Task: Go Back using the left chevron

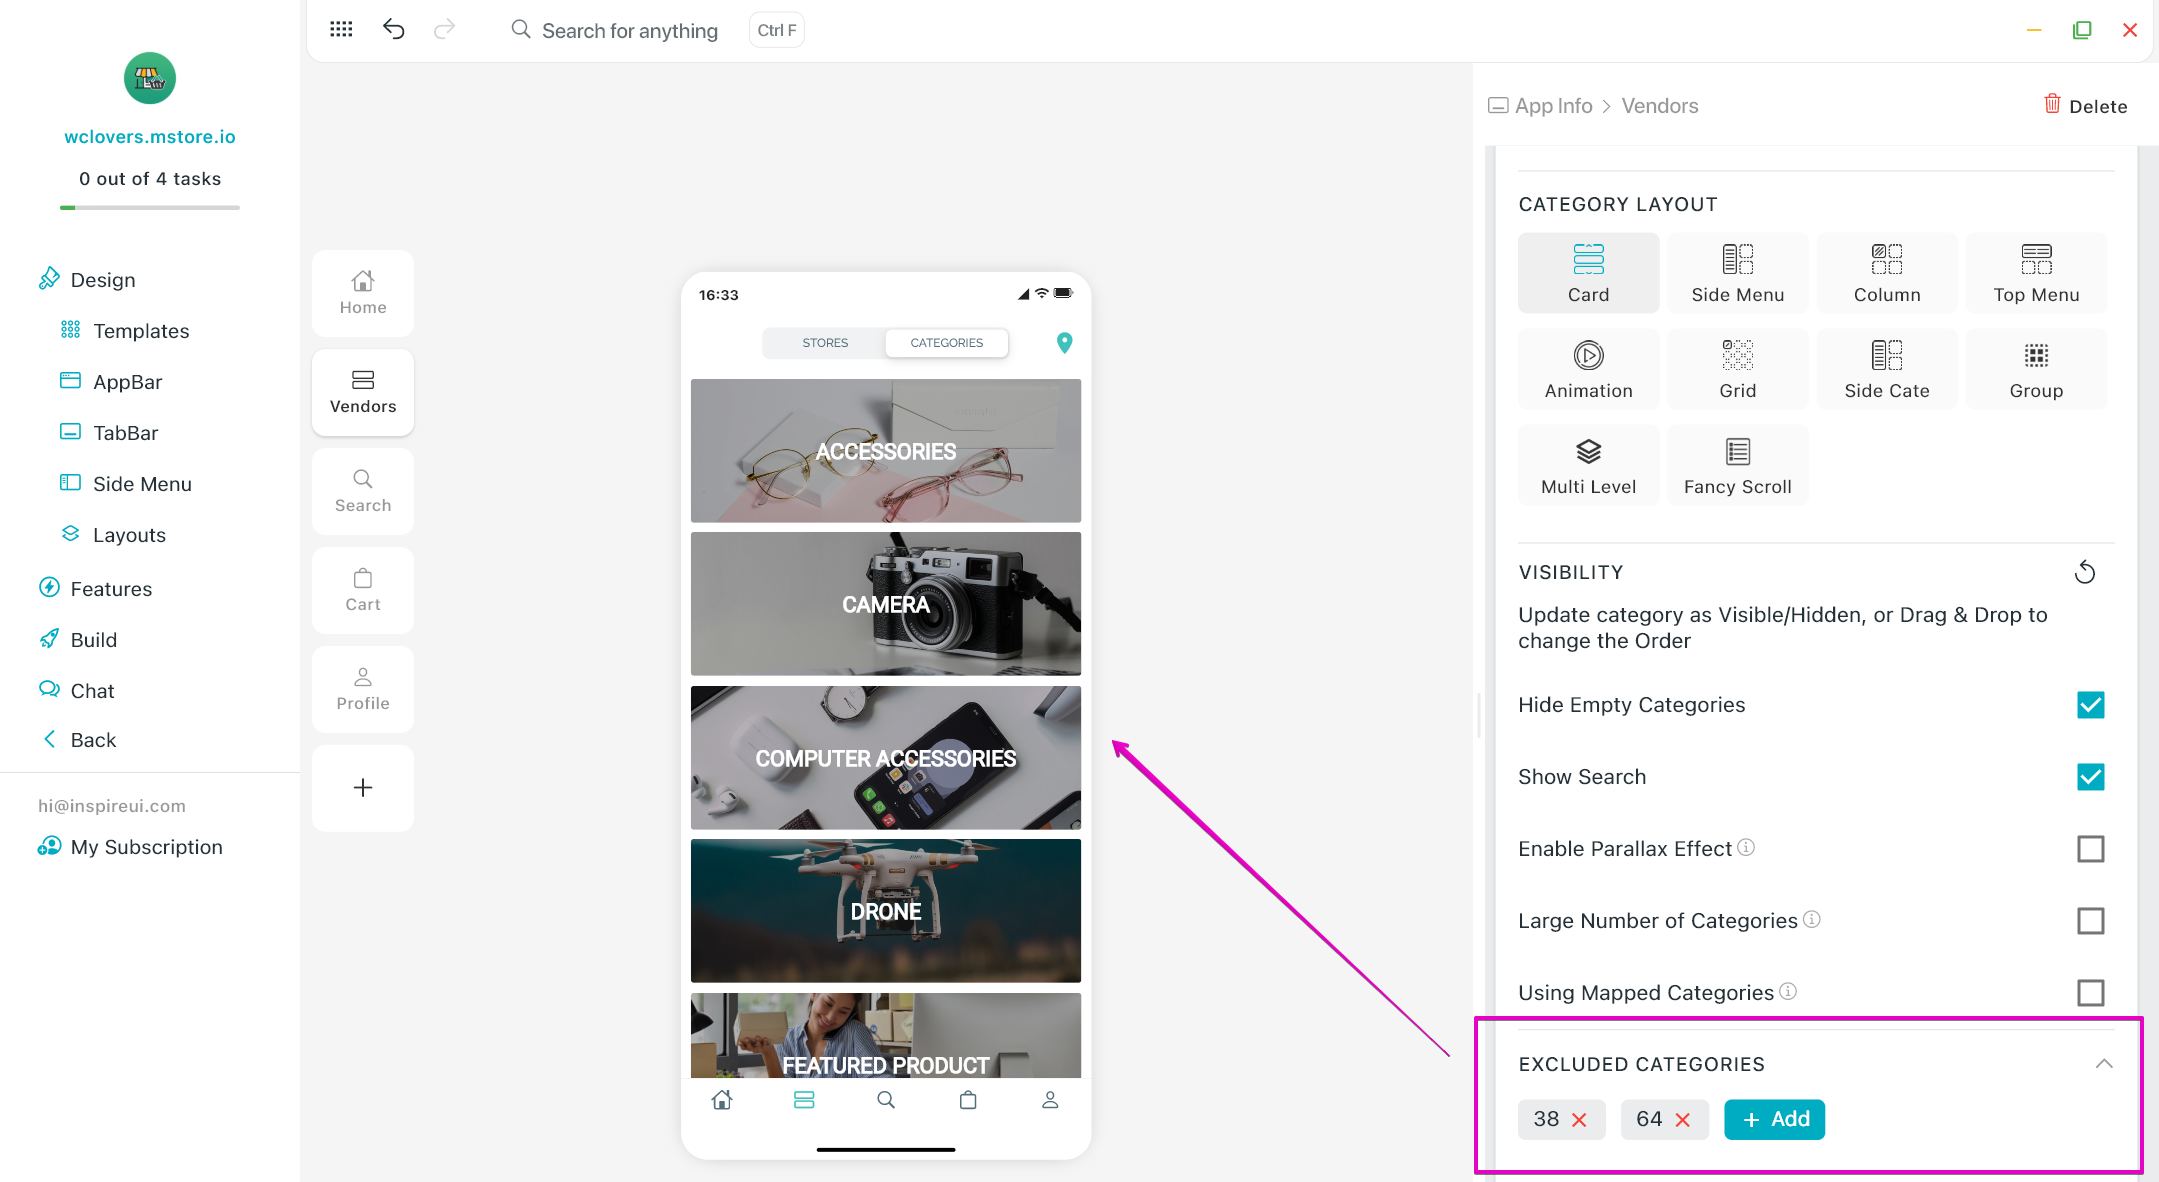Action: [x=50, y=740]
